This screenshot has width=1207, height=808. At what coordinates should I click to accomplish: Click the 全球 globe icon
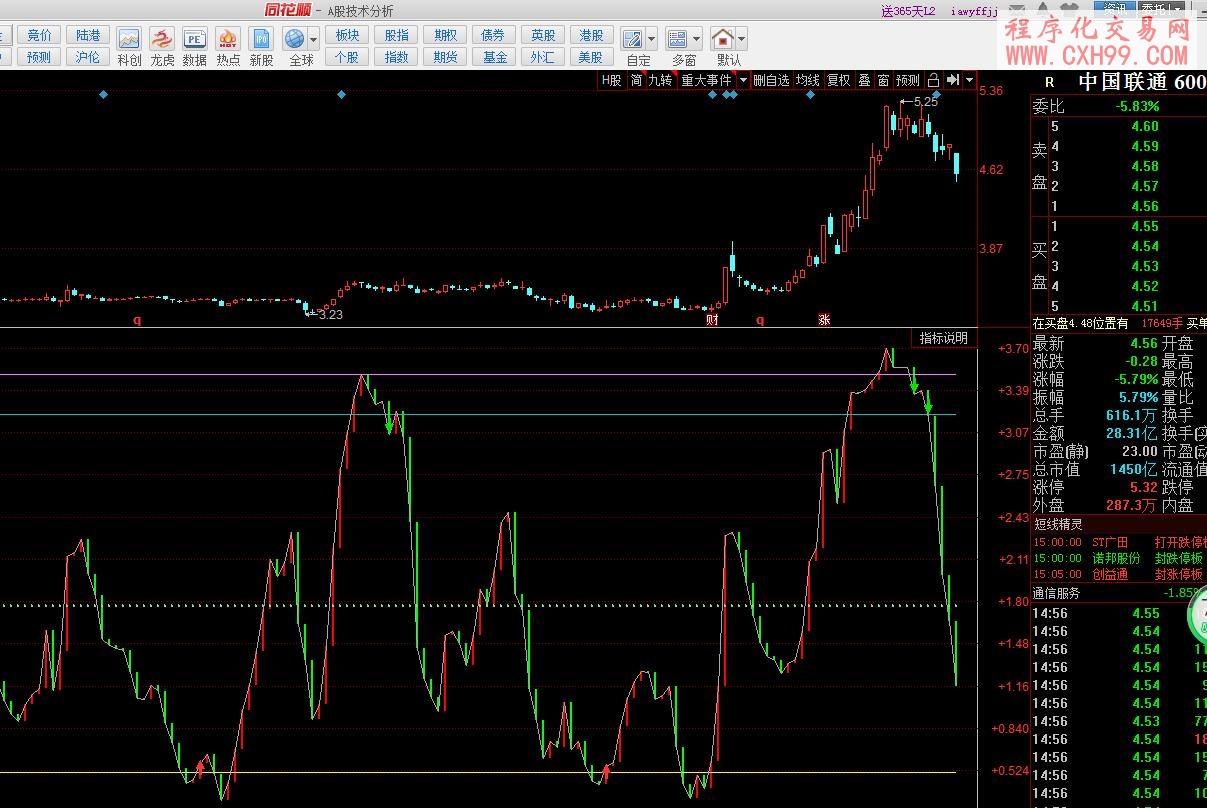(x=295, y=39)
